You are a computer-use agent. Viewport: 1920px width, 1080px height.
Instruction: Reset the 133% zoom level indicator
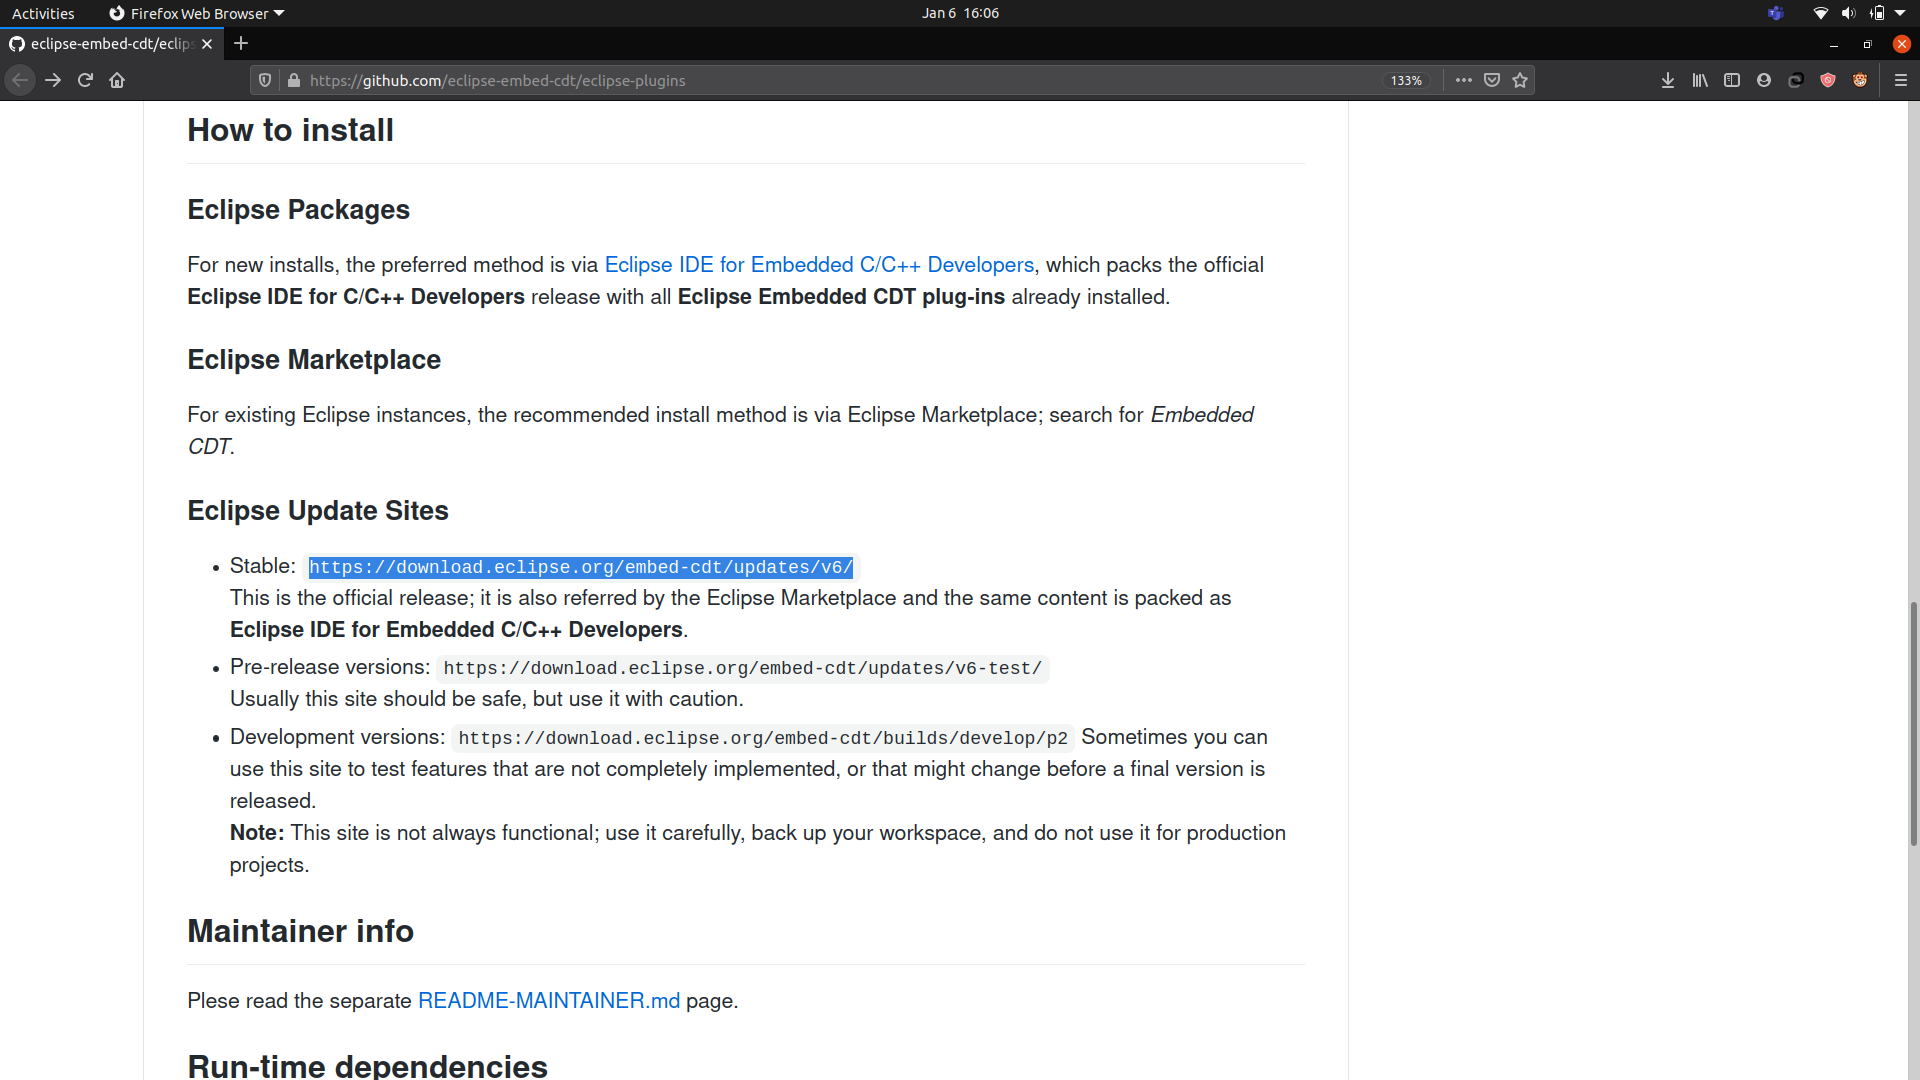click(1405, 80)
